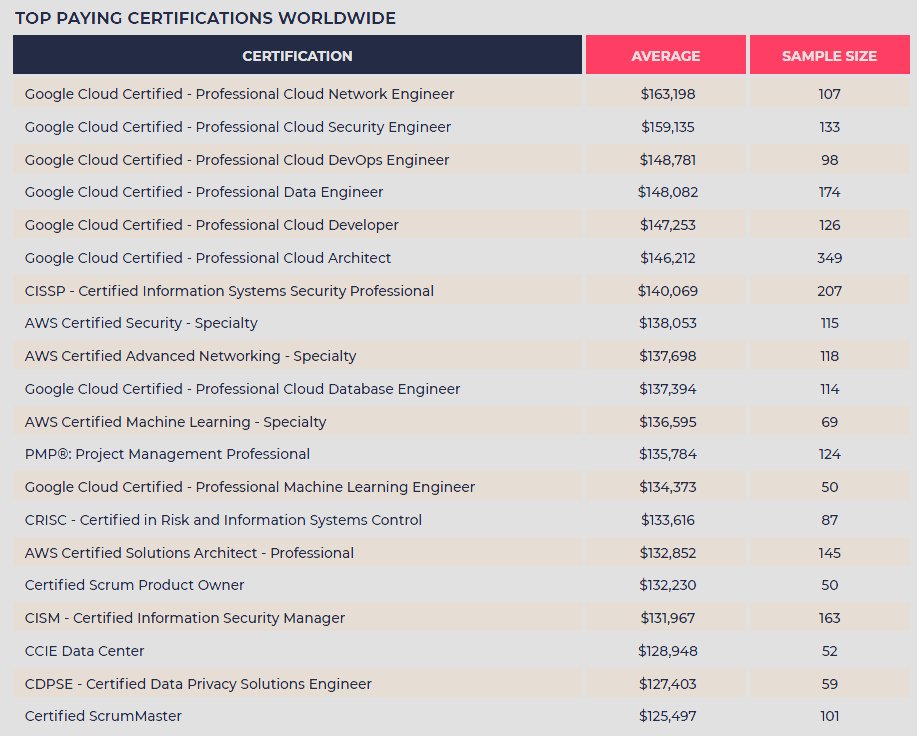Image resolution: width=917 pixels, height=736 pixels.
Task: Select 'CCIE Data Center' row name
Action: pyautogui.click(x=84, y=651)
